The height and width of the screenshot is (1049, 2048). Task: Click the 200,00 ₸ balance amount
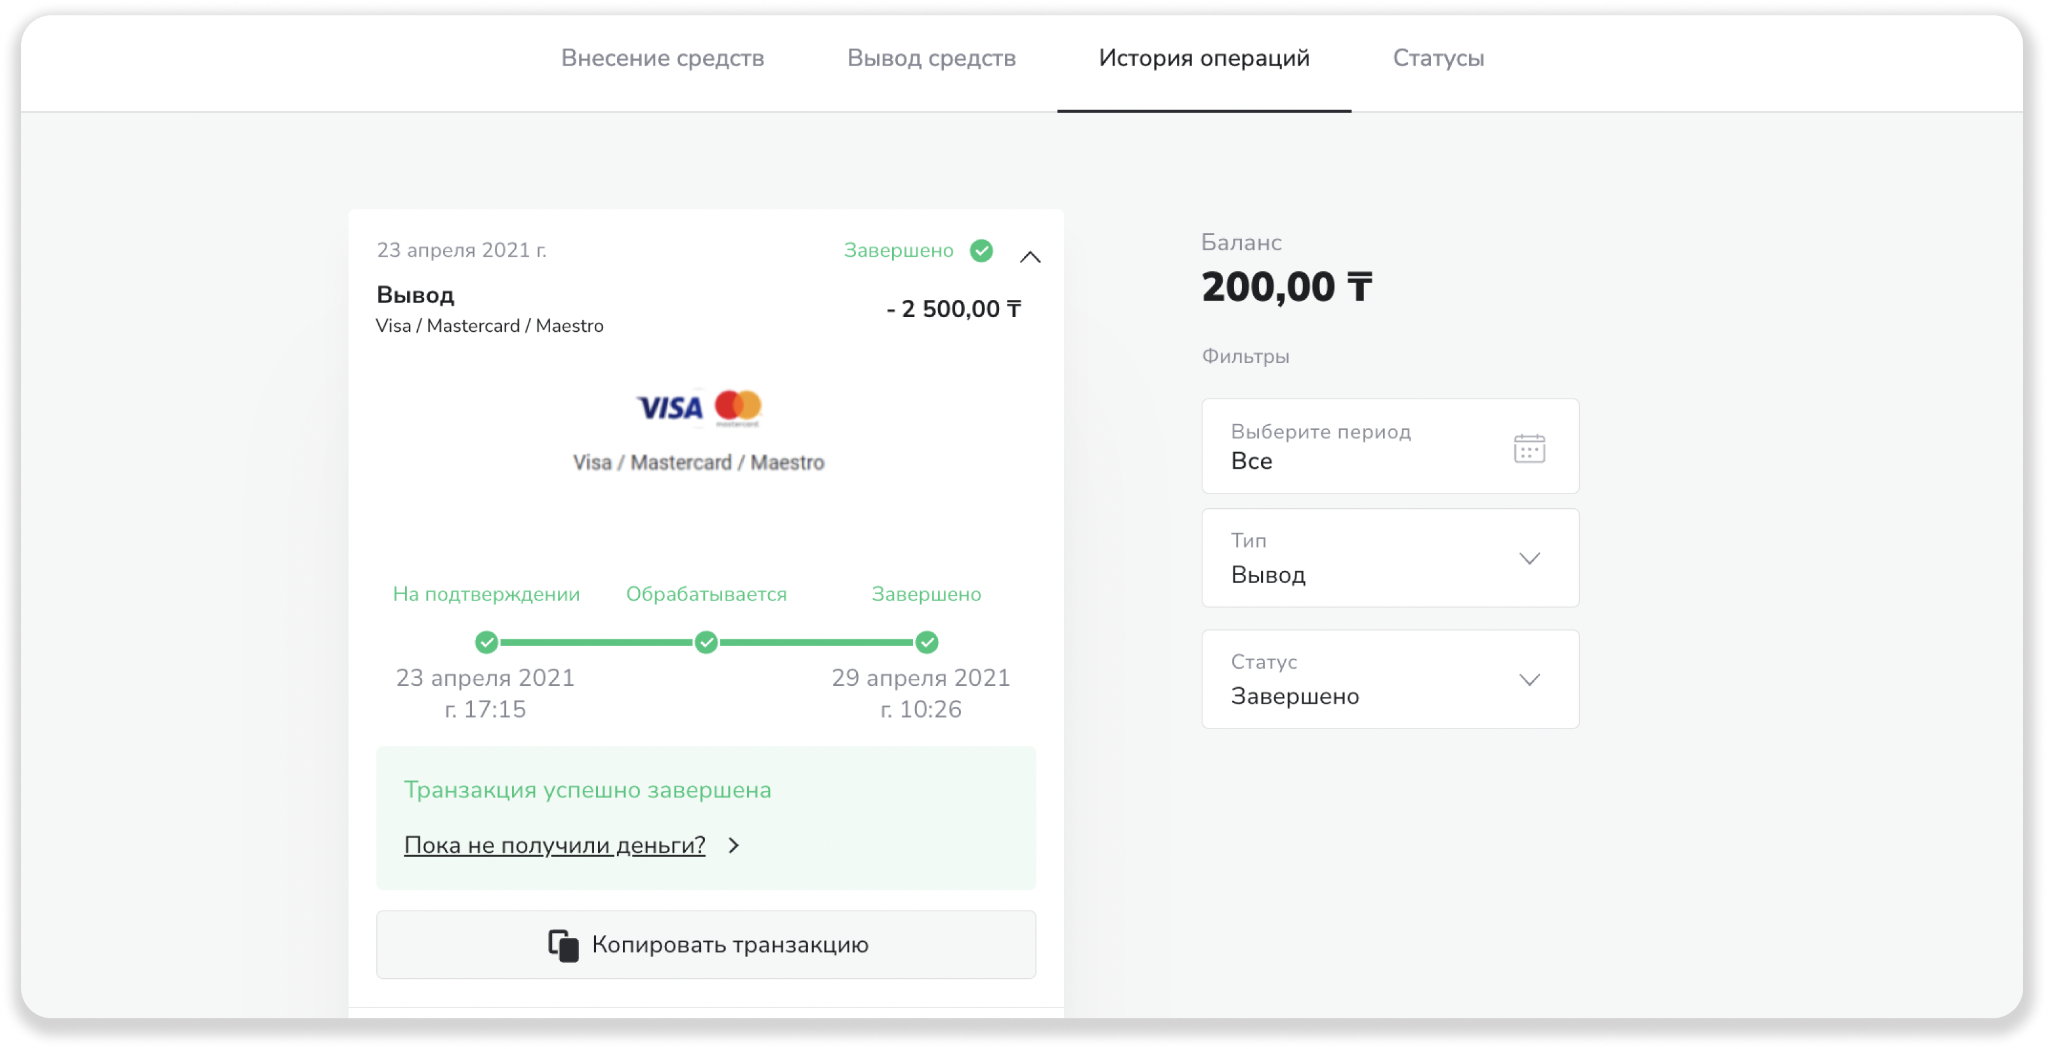[1286, 288]
